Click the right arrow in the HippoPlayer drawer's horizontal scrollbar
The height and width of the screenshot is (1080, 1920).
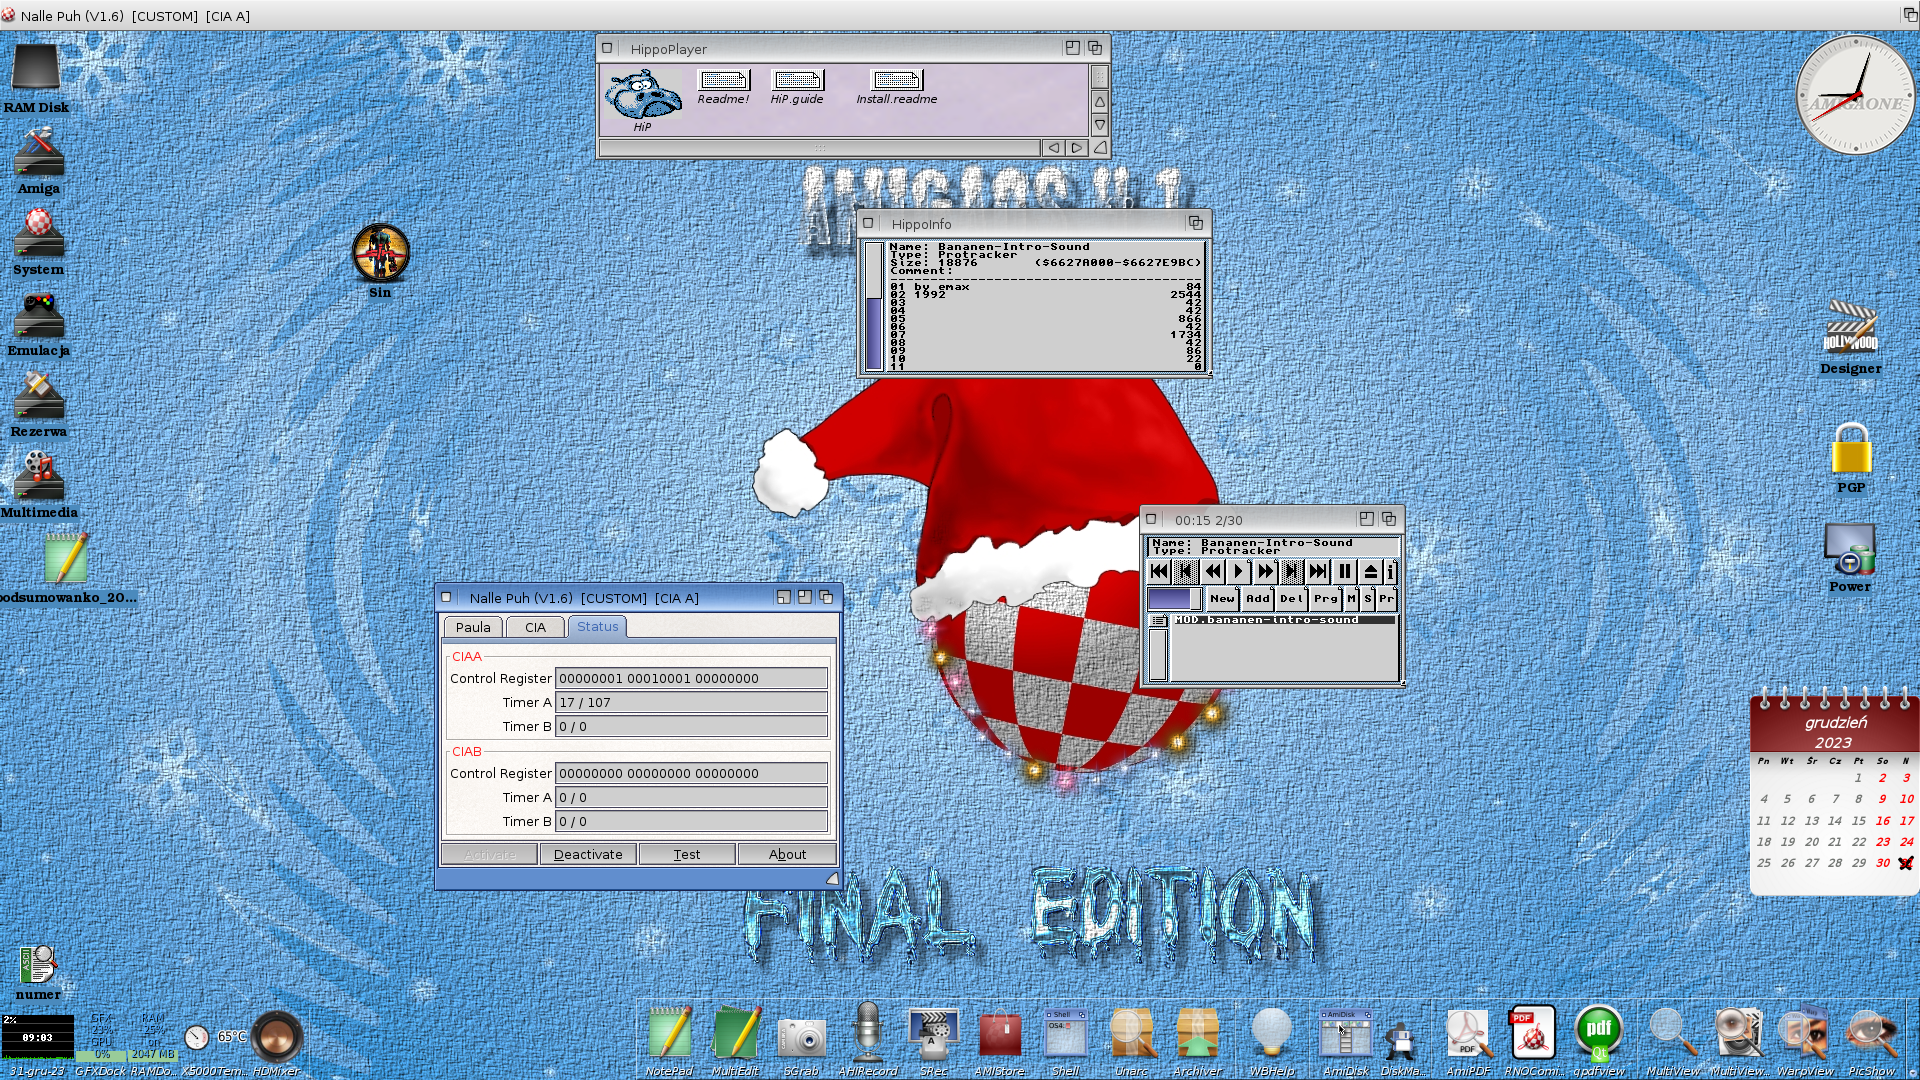click(x=1077, y=148)
